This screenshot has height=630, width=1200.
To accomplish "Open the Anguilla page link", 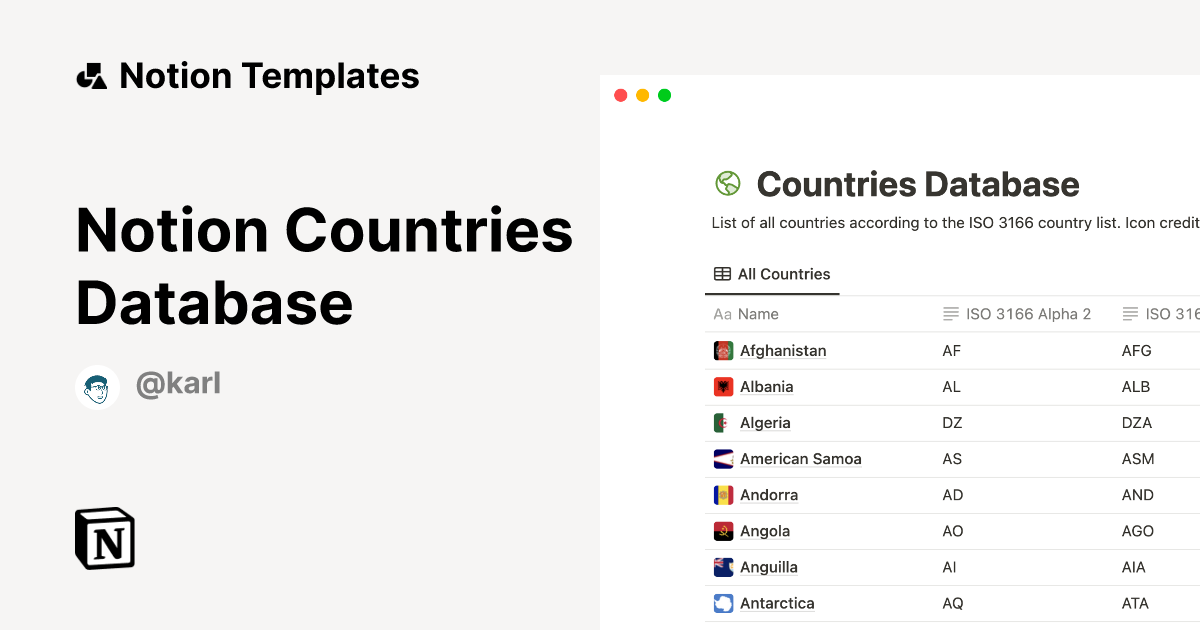I will pyautogui.click(x=769, y=566).
